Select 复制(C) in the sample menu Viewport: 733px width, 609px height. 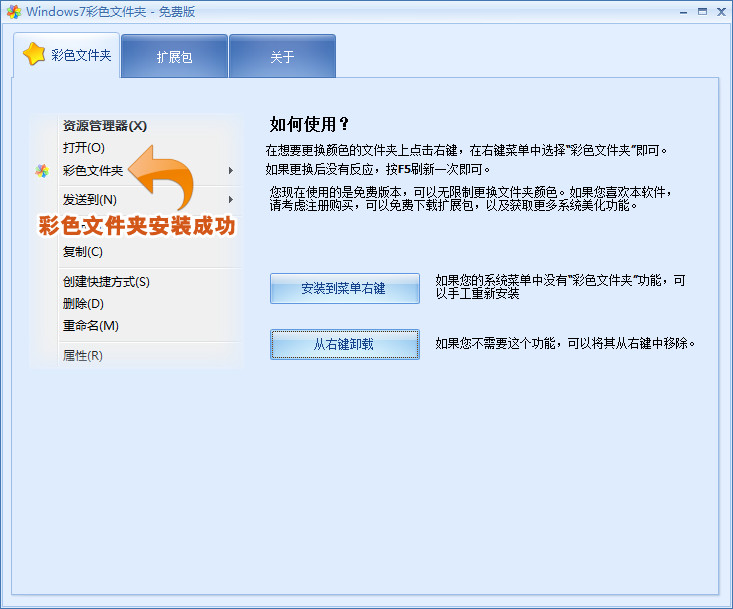pyautogui.click(x=83, y=251)
